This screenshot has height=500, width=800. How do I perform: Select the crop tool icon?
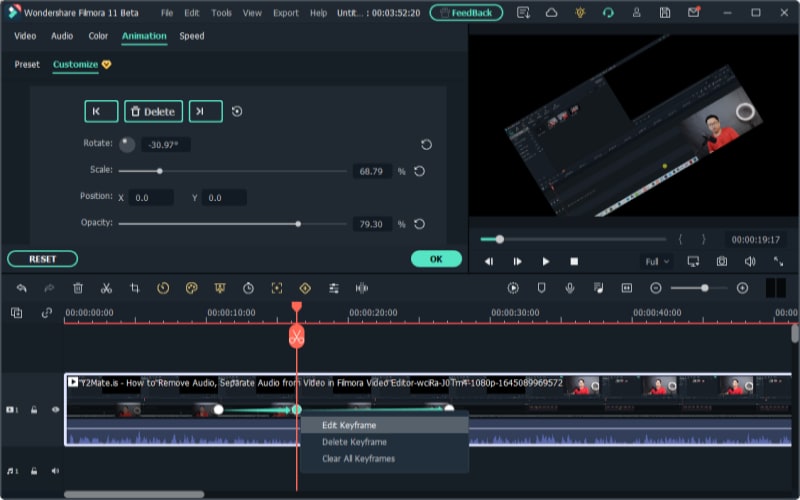click(135, 288)
